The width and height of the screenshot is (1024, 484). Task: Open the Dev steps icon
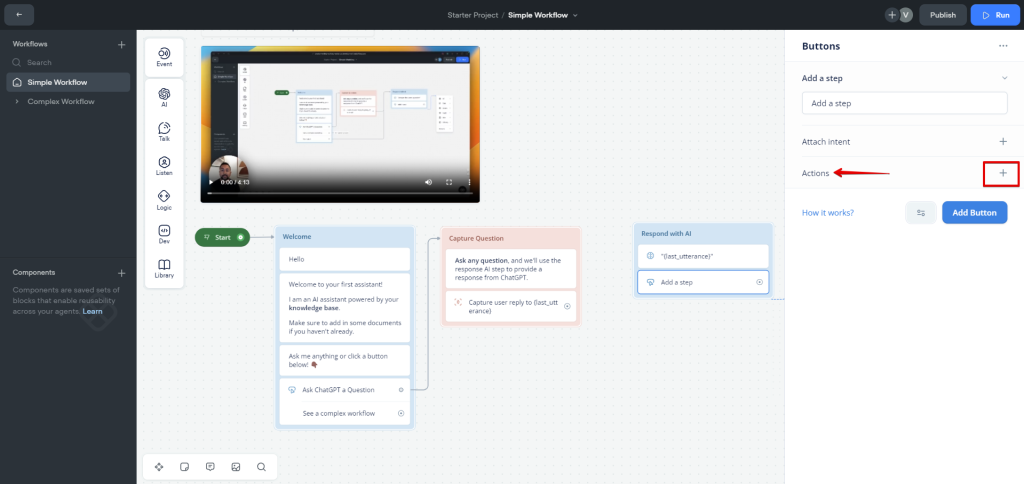tap(164, 234)
